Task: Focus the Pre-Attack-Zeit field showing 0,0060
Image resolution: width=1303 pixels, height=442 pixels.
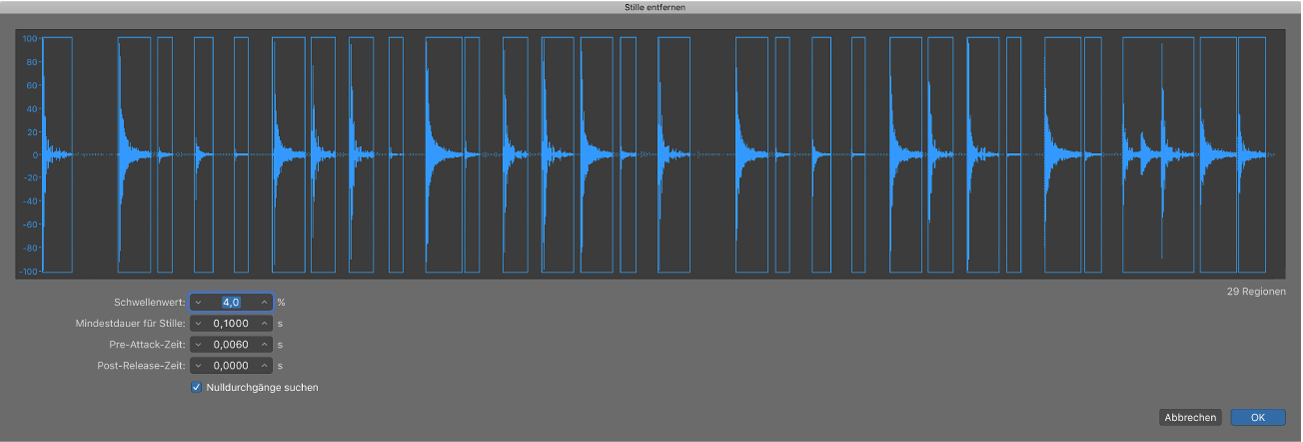Action: click(231, 345)
